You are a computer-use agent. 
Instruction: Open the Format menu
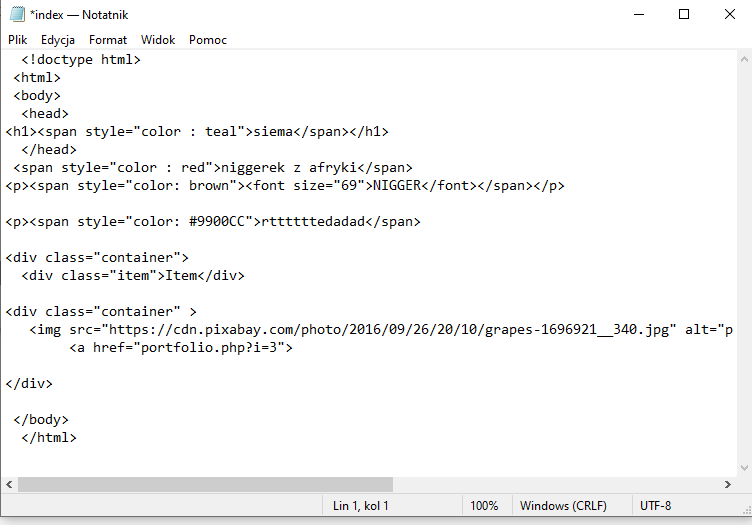pos(108,40)
